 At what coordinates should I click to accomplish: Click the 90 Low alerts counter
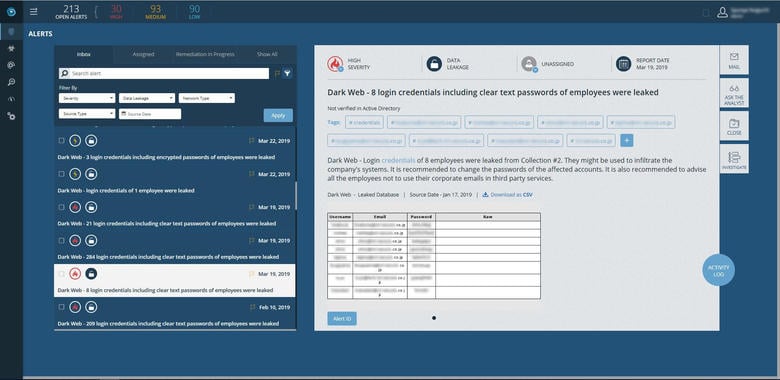click(195, 11)
